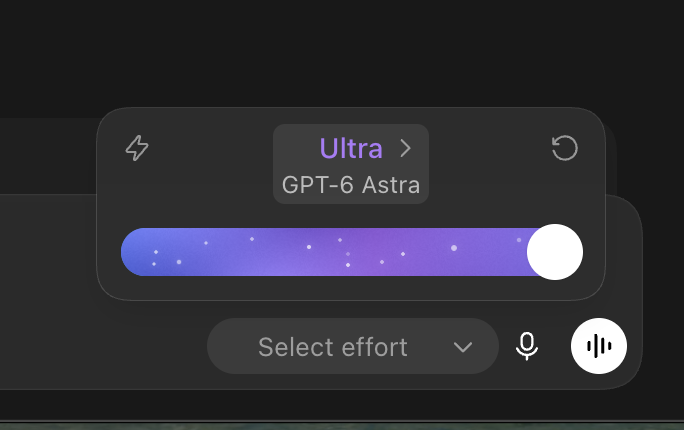
Task: Click the Select effort placeholder text
Action: [333, 347]
